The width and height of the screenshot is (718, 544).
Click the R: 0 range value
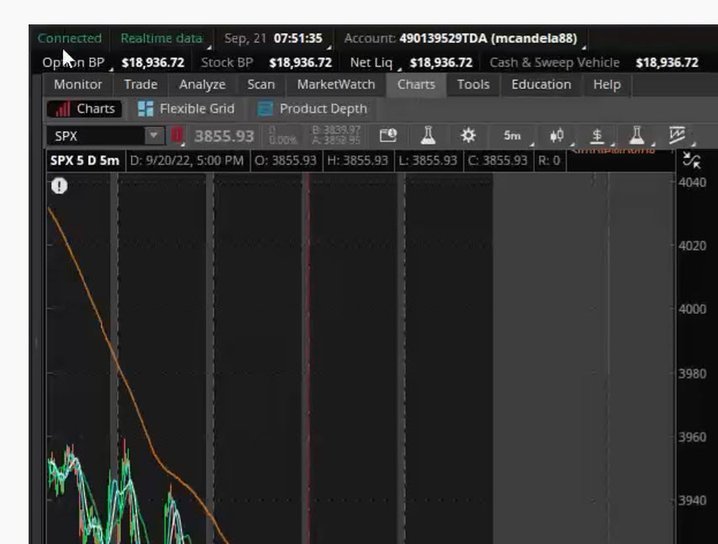549,161
